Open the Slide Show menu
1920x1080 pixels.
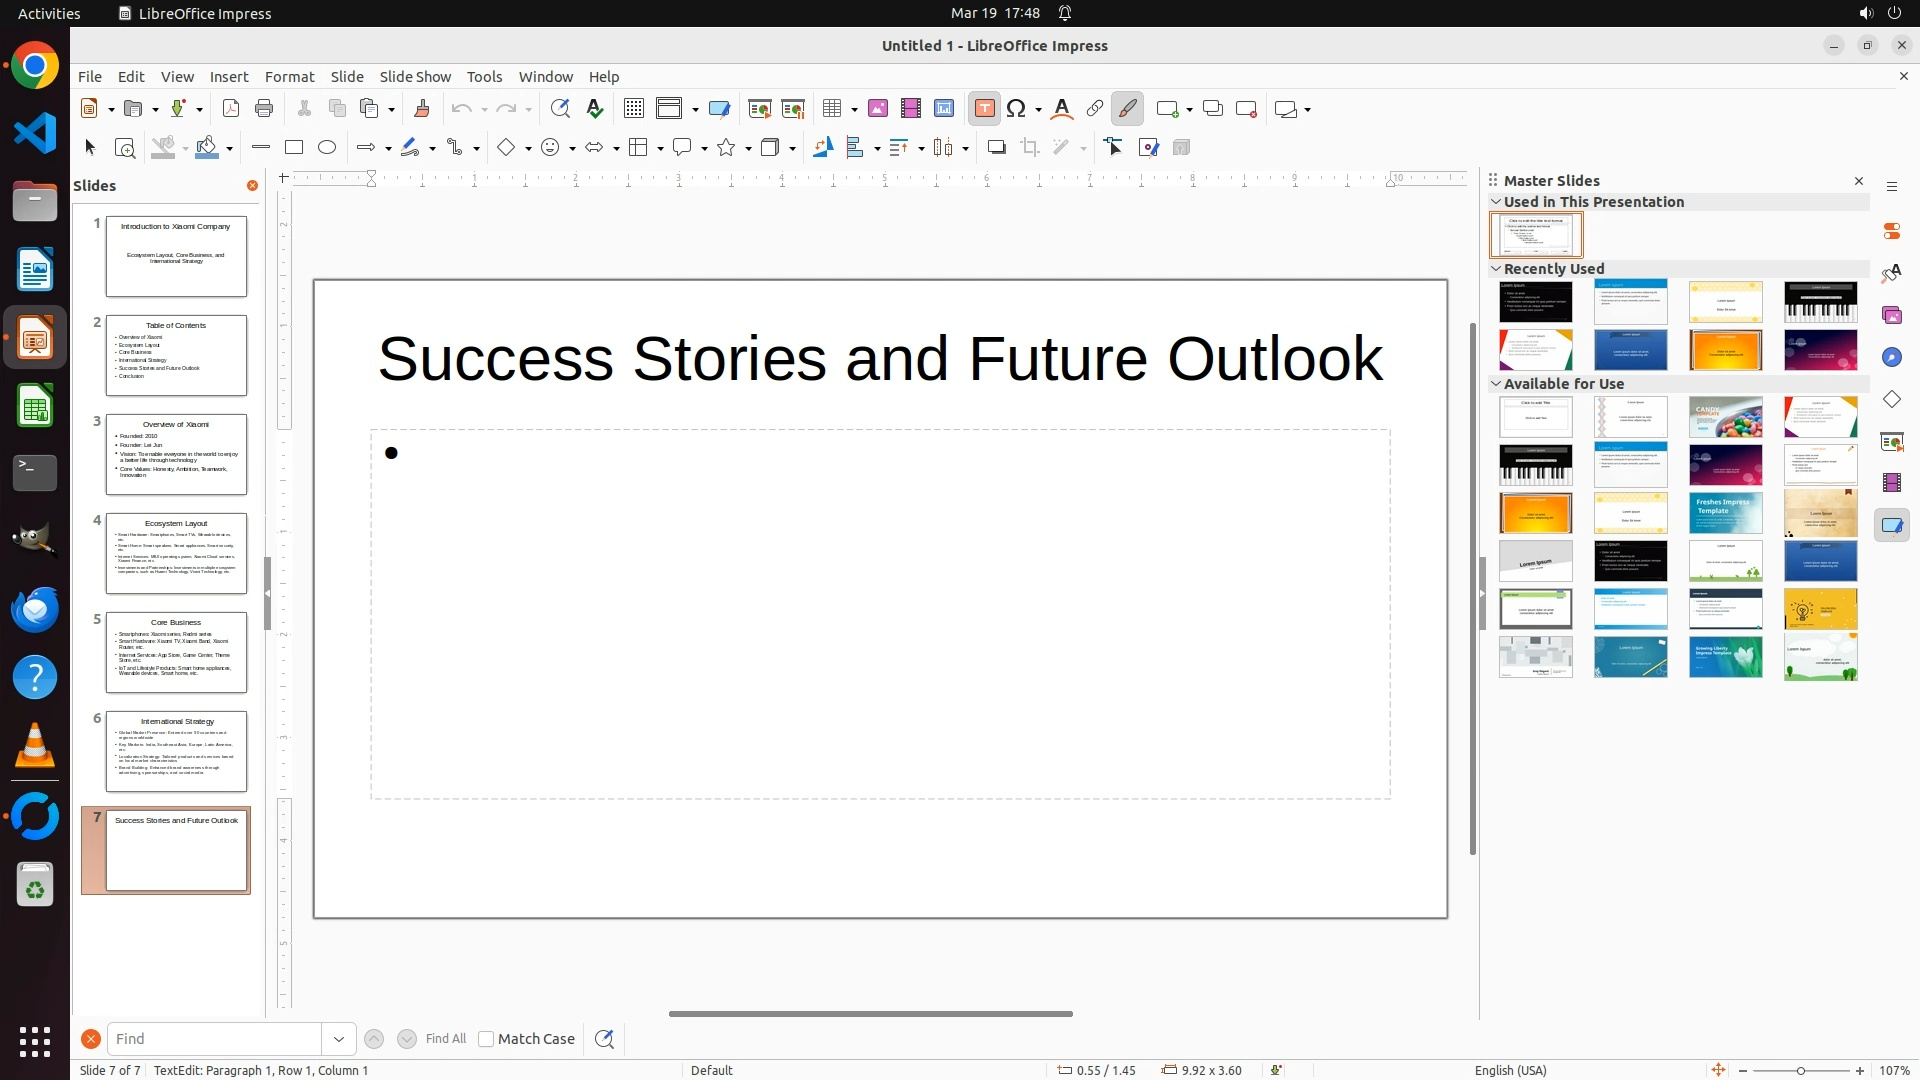coord(415,76)
